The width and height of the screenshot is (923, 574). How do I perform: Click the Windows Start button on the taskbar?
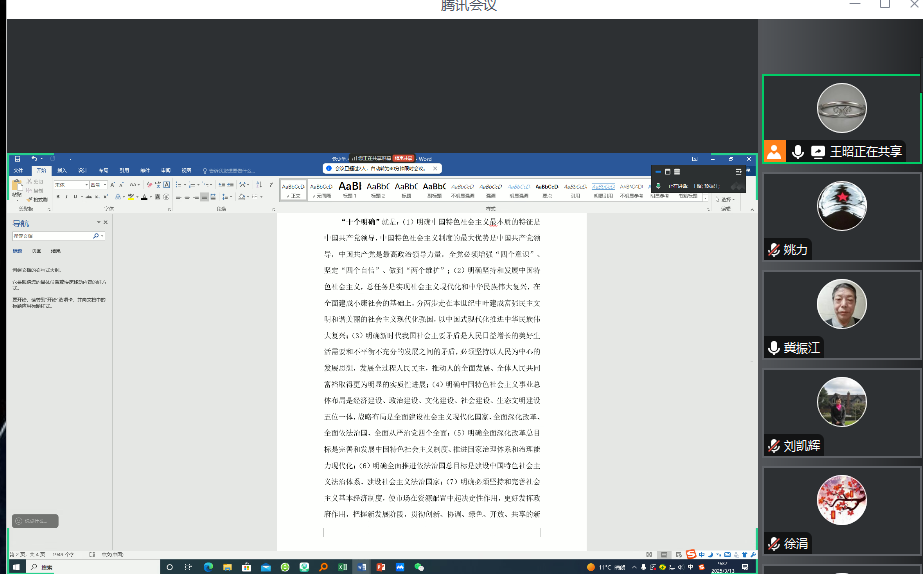pyautogui.click(x=15, y=566)
